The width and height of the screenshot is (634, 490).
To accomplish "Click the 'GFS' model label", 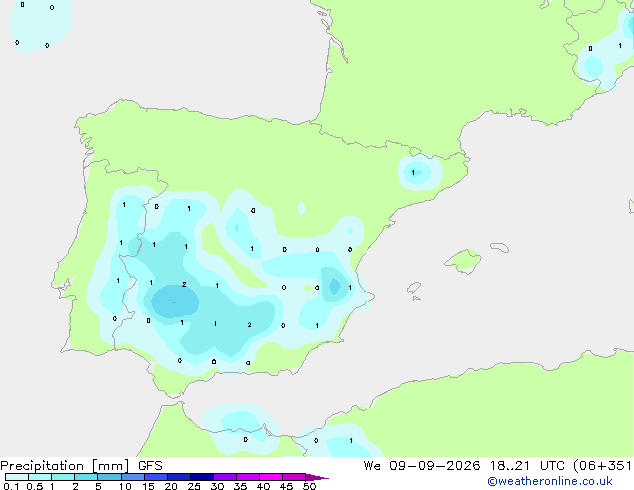I will point(150,466).
